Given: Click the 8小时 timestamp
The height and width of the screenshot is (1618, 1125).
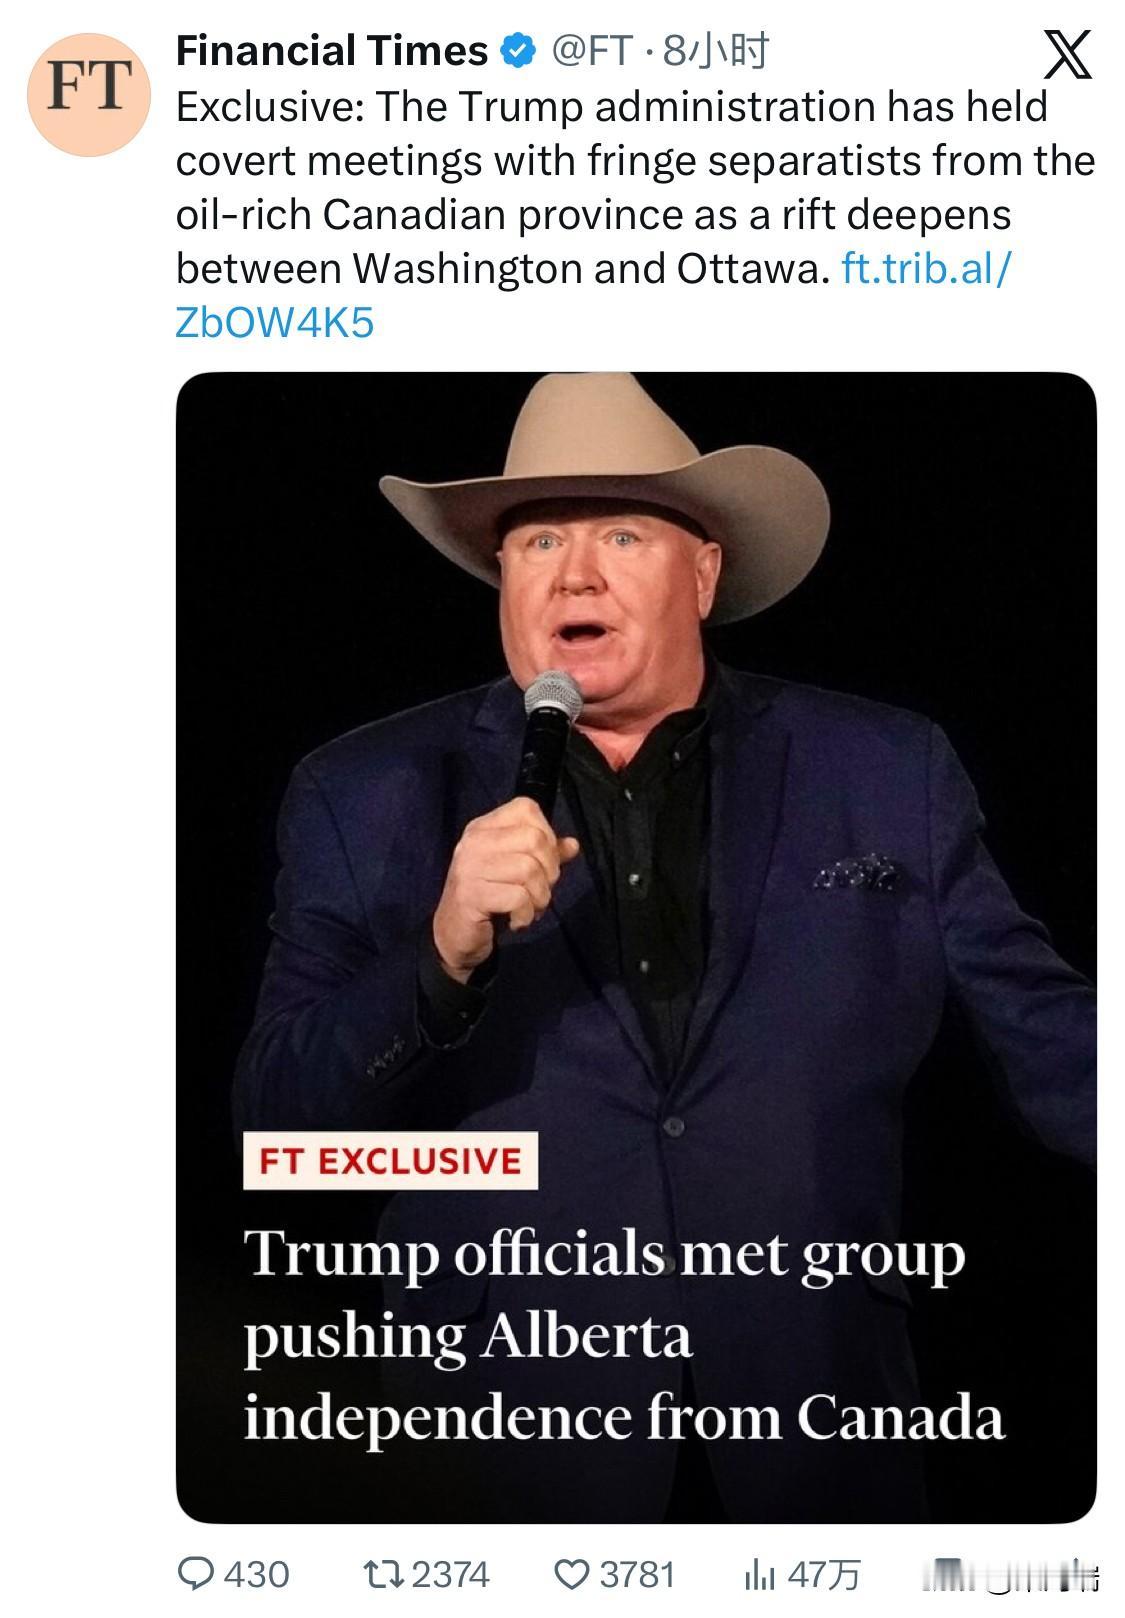Looking at the screenshot, I should coord(716,51).
